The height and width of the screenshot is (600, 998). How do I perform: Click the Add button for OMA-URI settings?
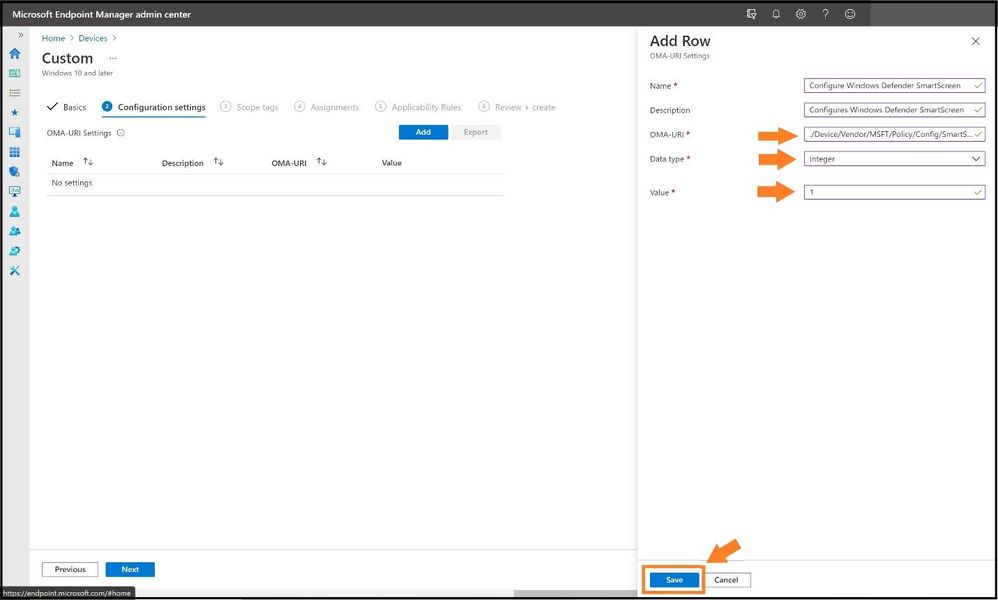(423, 132)
